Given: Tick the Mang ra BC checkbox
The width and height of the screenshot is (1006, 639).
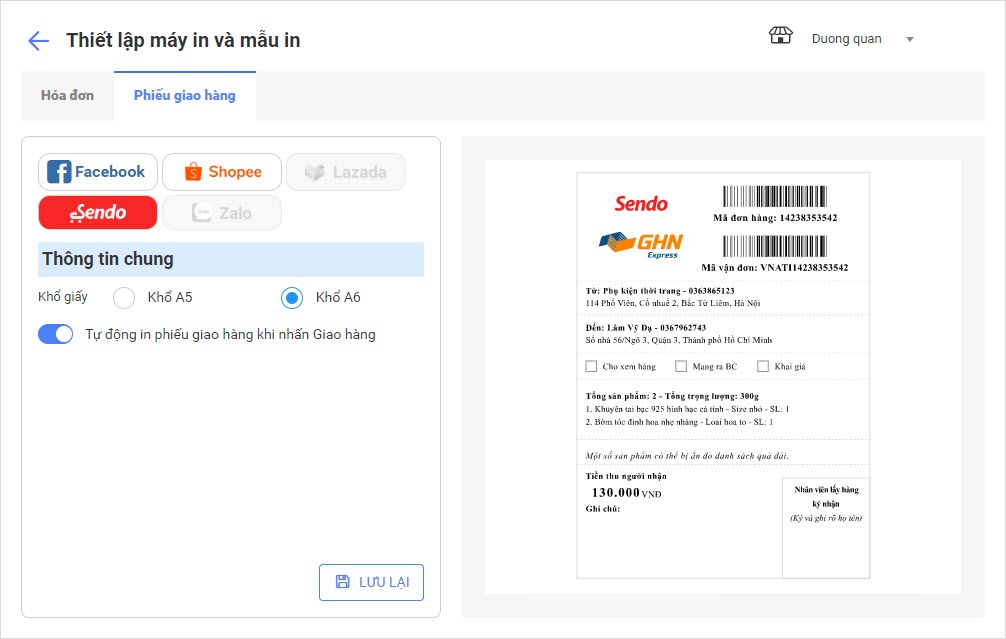Looking at the screenshot, I should point(681,367).
